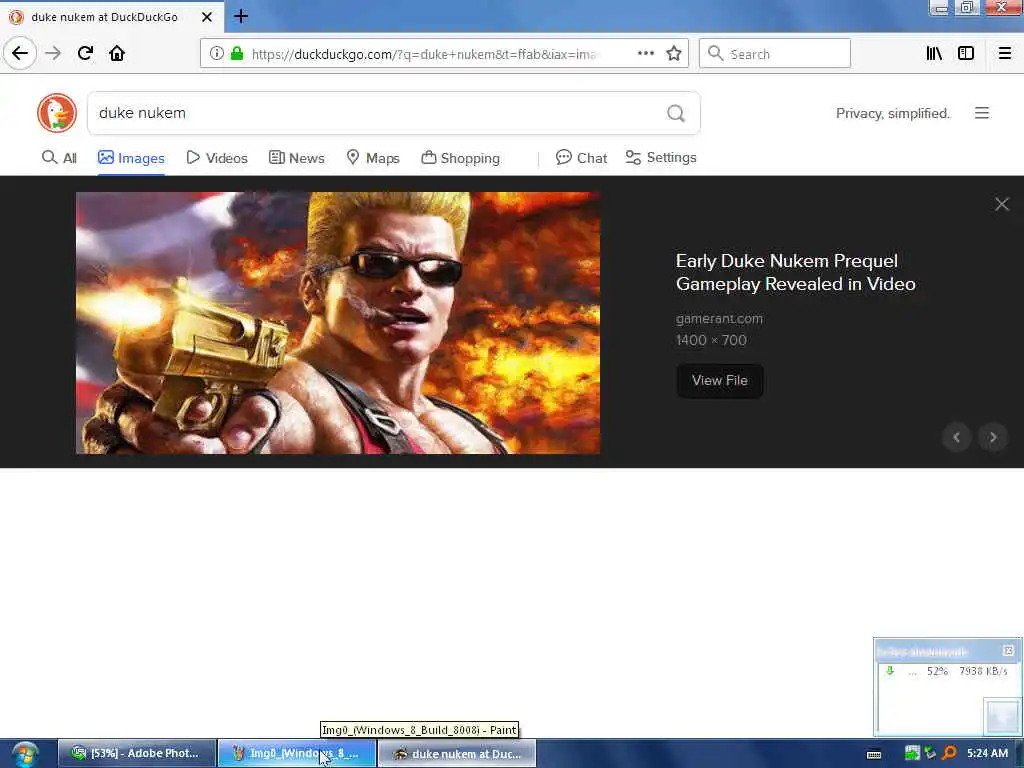Screen dimensions: 1024x768
Task: Click the browser forward arrow
Action: click(x=53, y=53)
